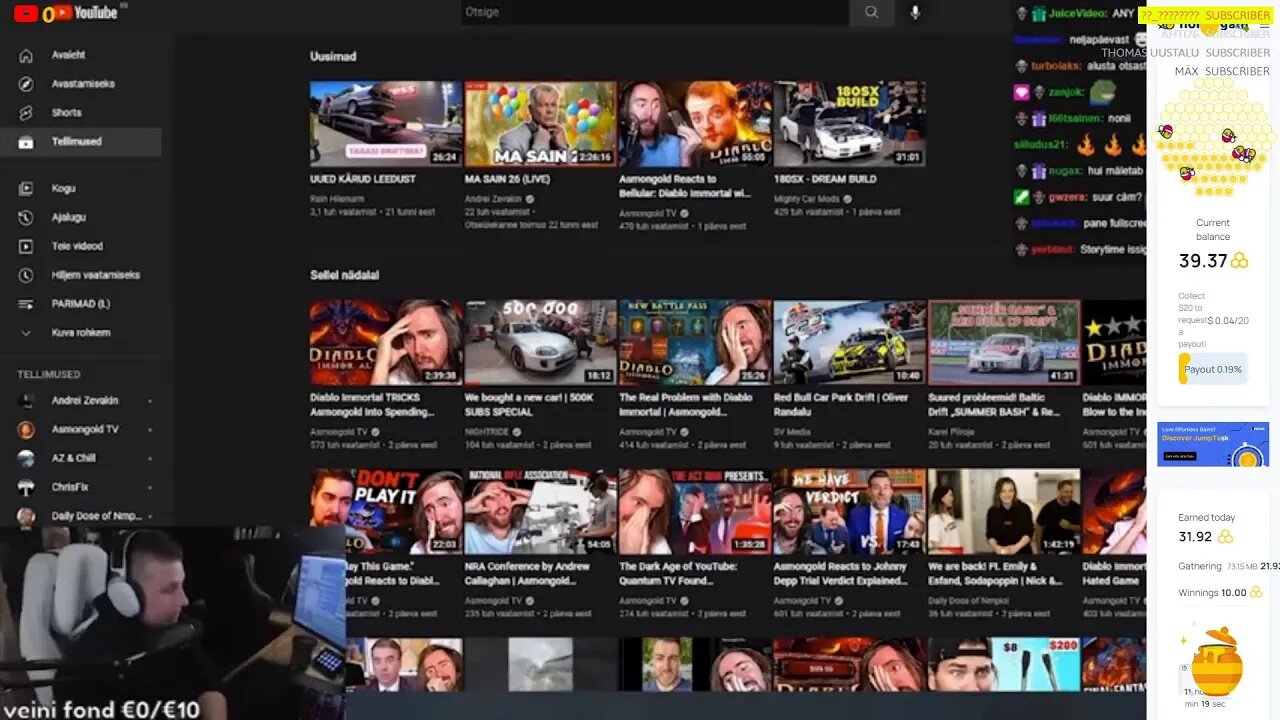Select the Shorts icon in sidebar
The height and width of the screenshot is (720, 1280).
coord(26,113)
